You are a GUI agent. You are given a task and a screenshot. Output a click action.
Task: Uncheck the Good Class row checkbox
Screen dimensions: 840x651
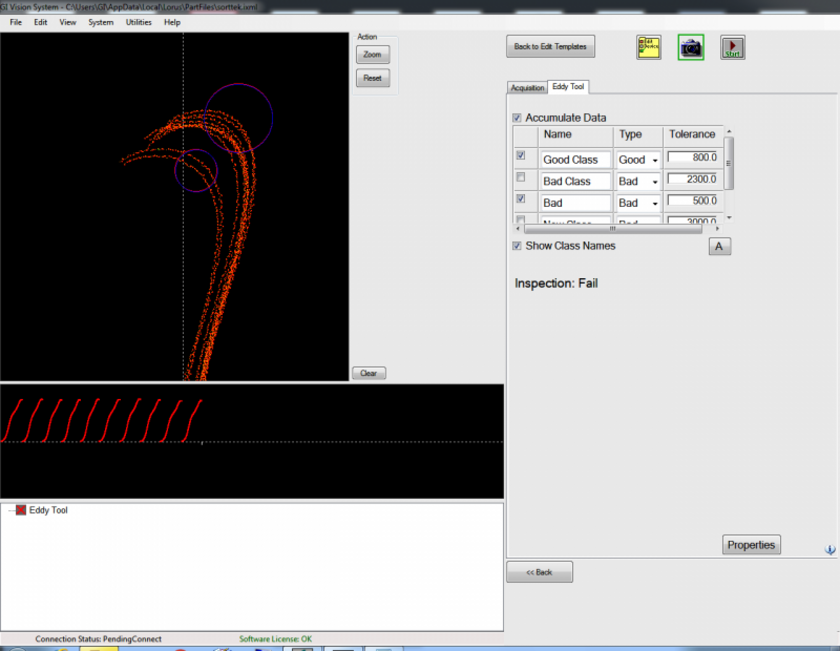click(x=521, y=156)
